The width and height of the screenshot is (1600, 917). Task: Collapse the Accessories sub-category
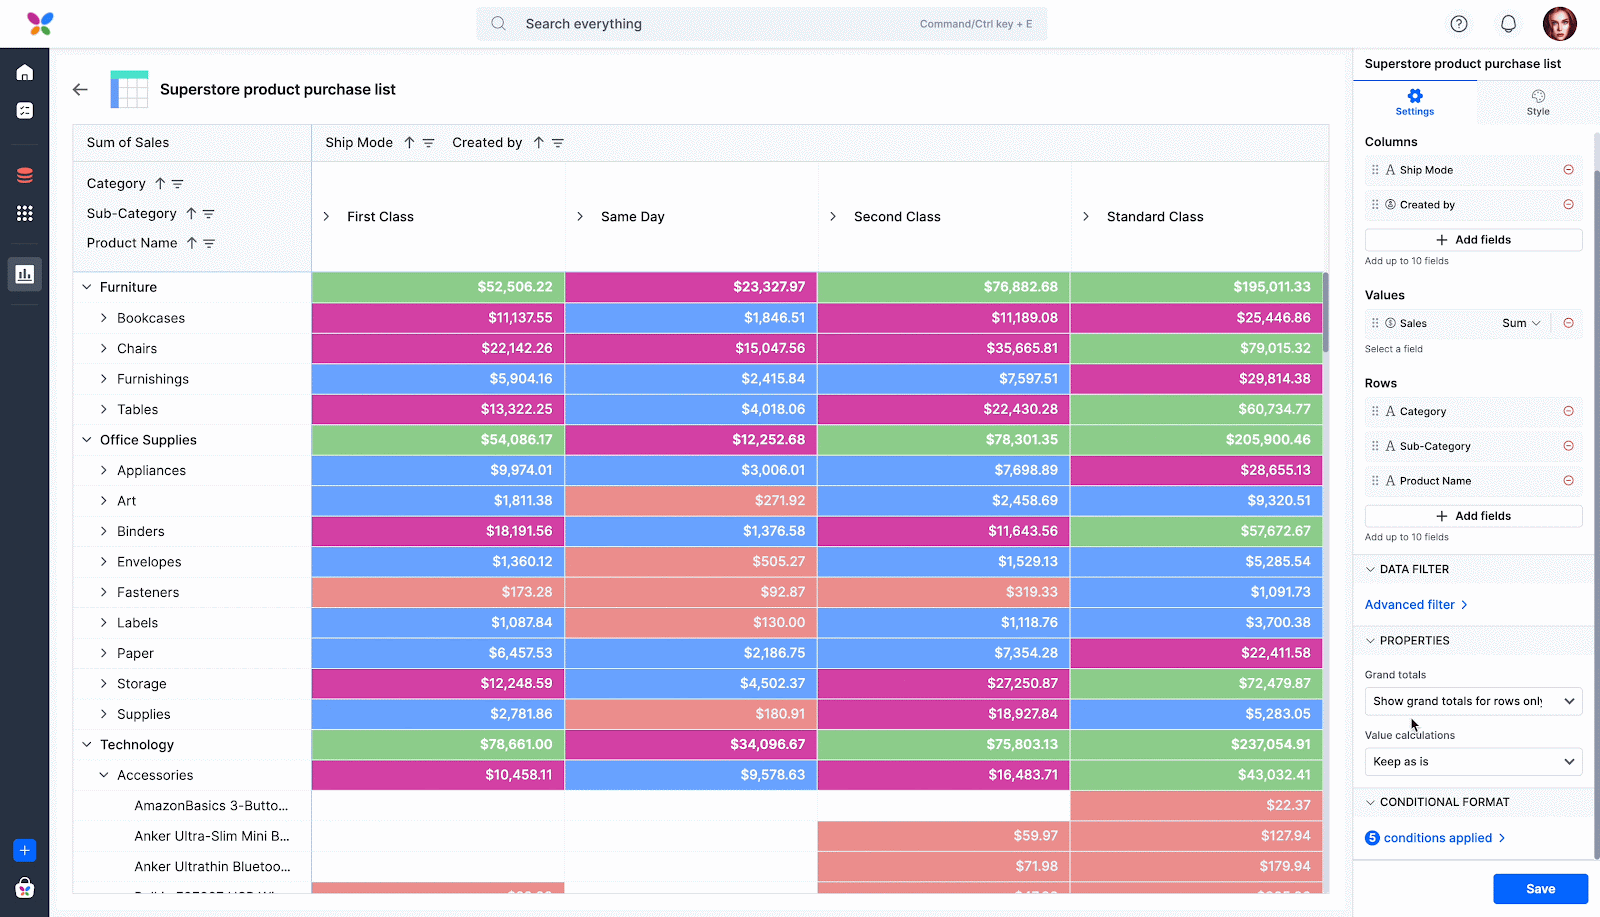click(x=104, y=775)
